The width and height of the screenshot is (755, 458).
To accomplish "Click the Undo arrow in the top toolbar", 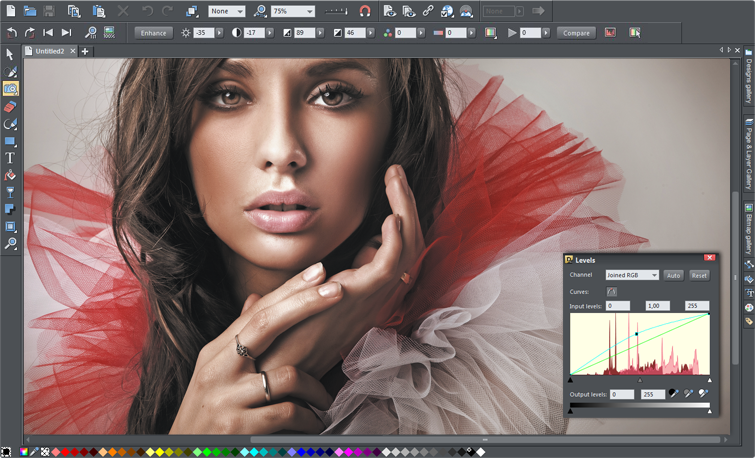I will point(147,11).
